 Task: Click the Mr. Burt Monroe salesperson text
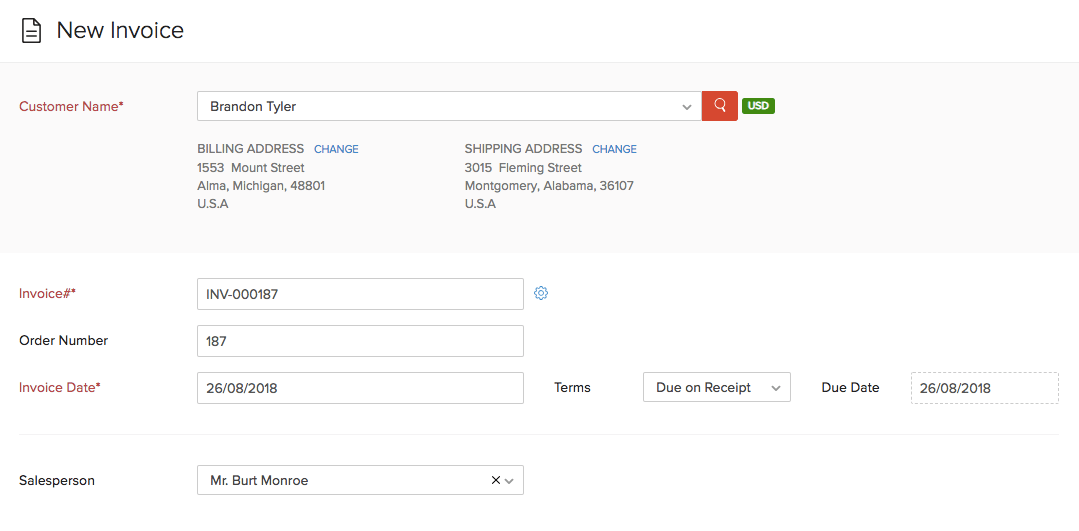point(259,481)
